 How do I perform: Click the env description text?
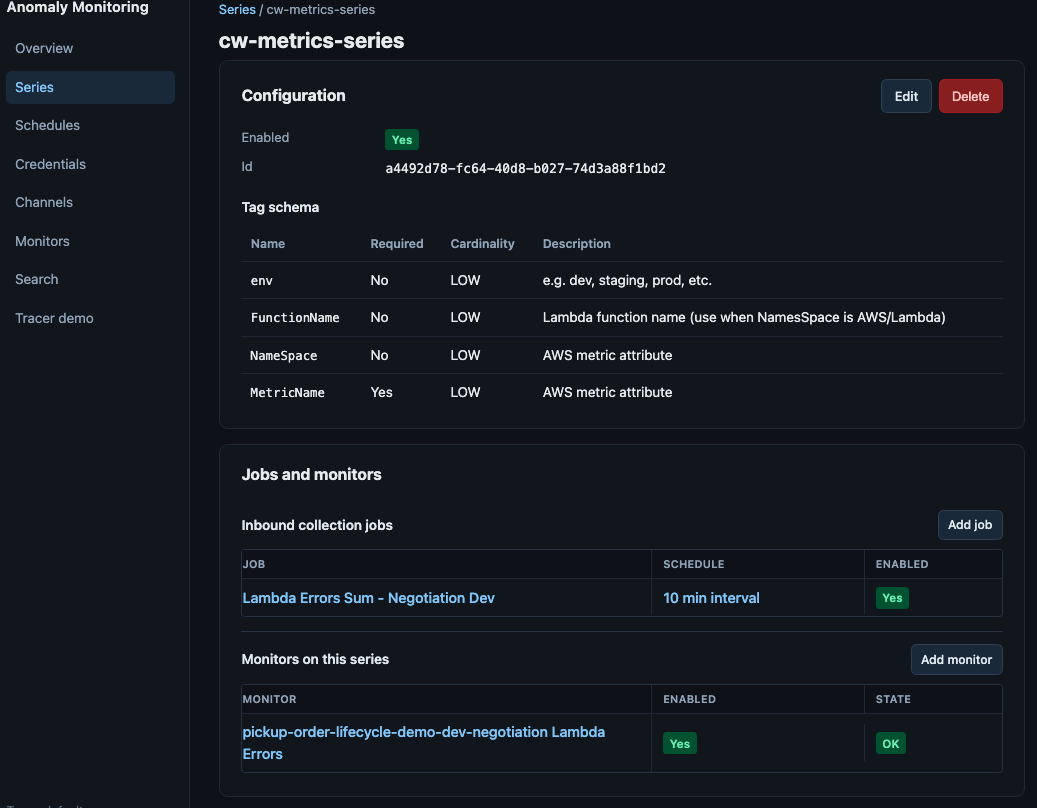point(627,280)
